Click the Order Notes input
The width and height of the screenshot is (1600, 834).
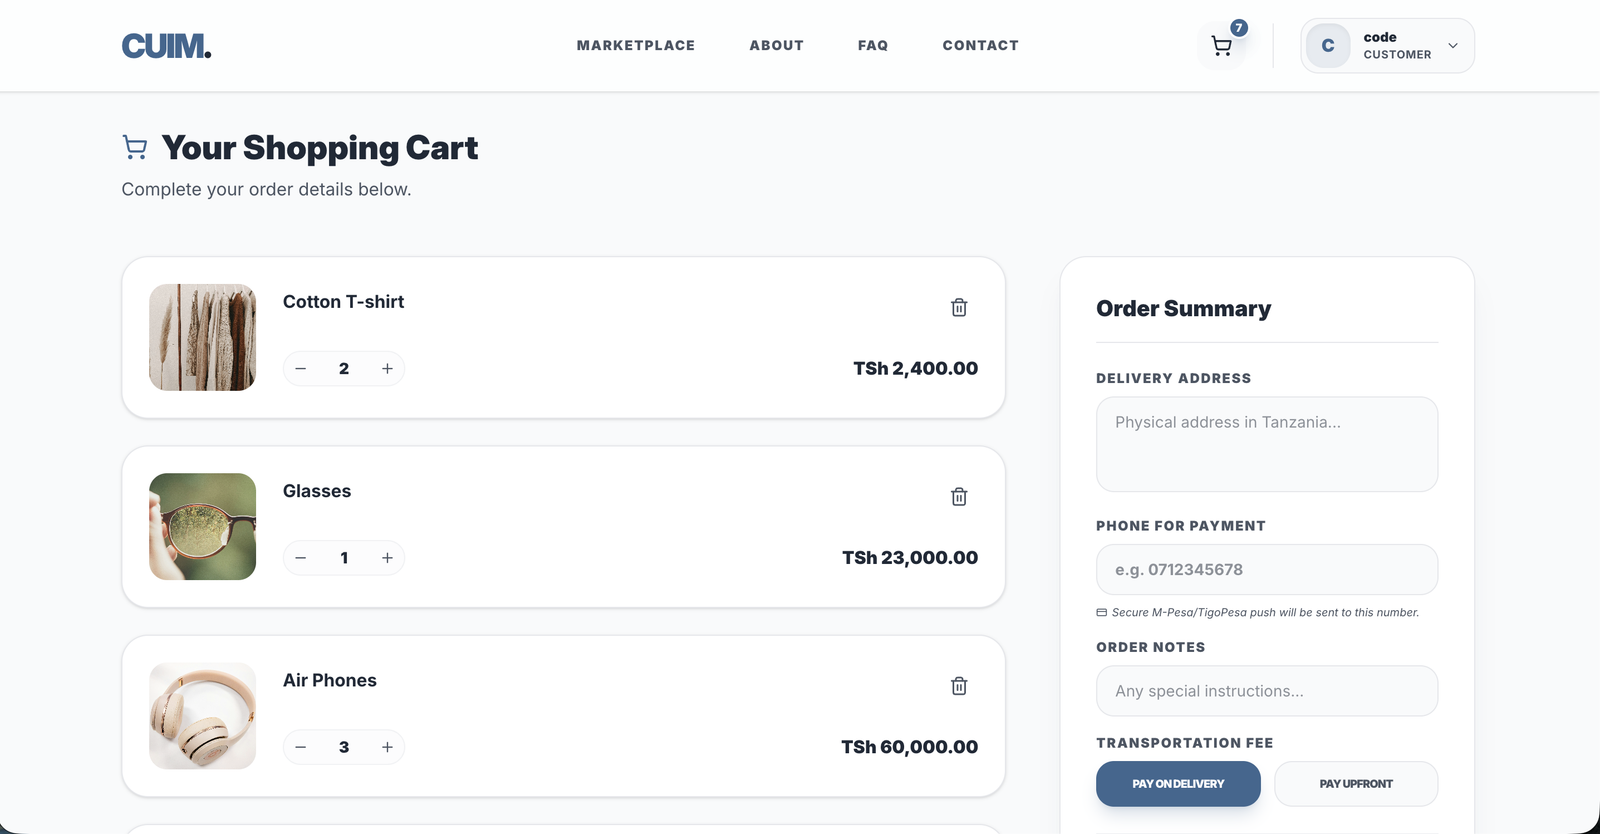1267,691
